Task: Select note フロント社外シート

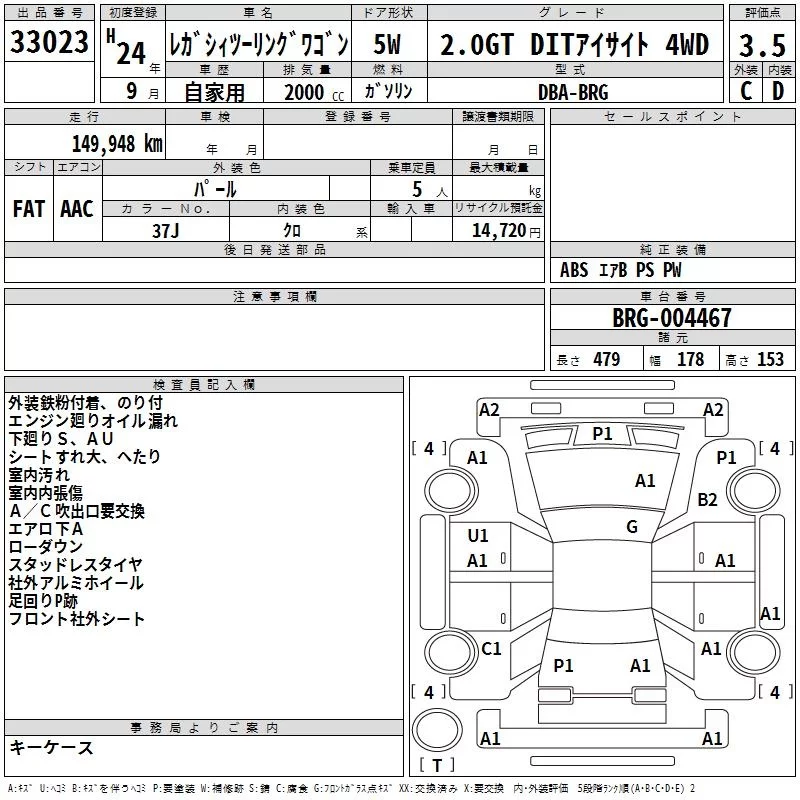Action: 77,619
